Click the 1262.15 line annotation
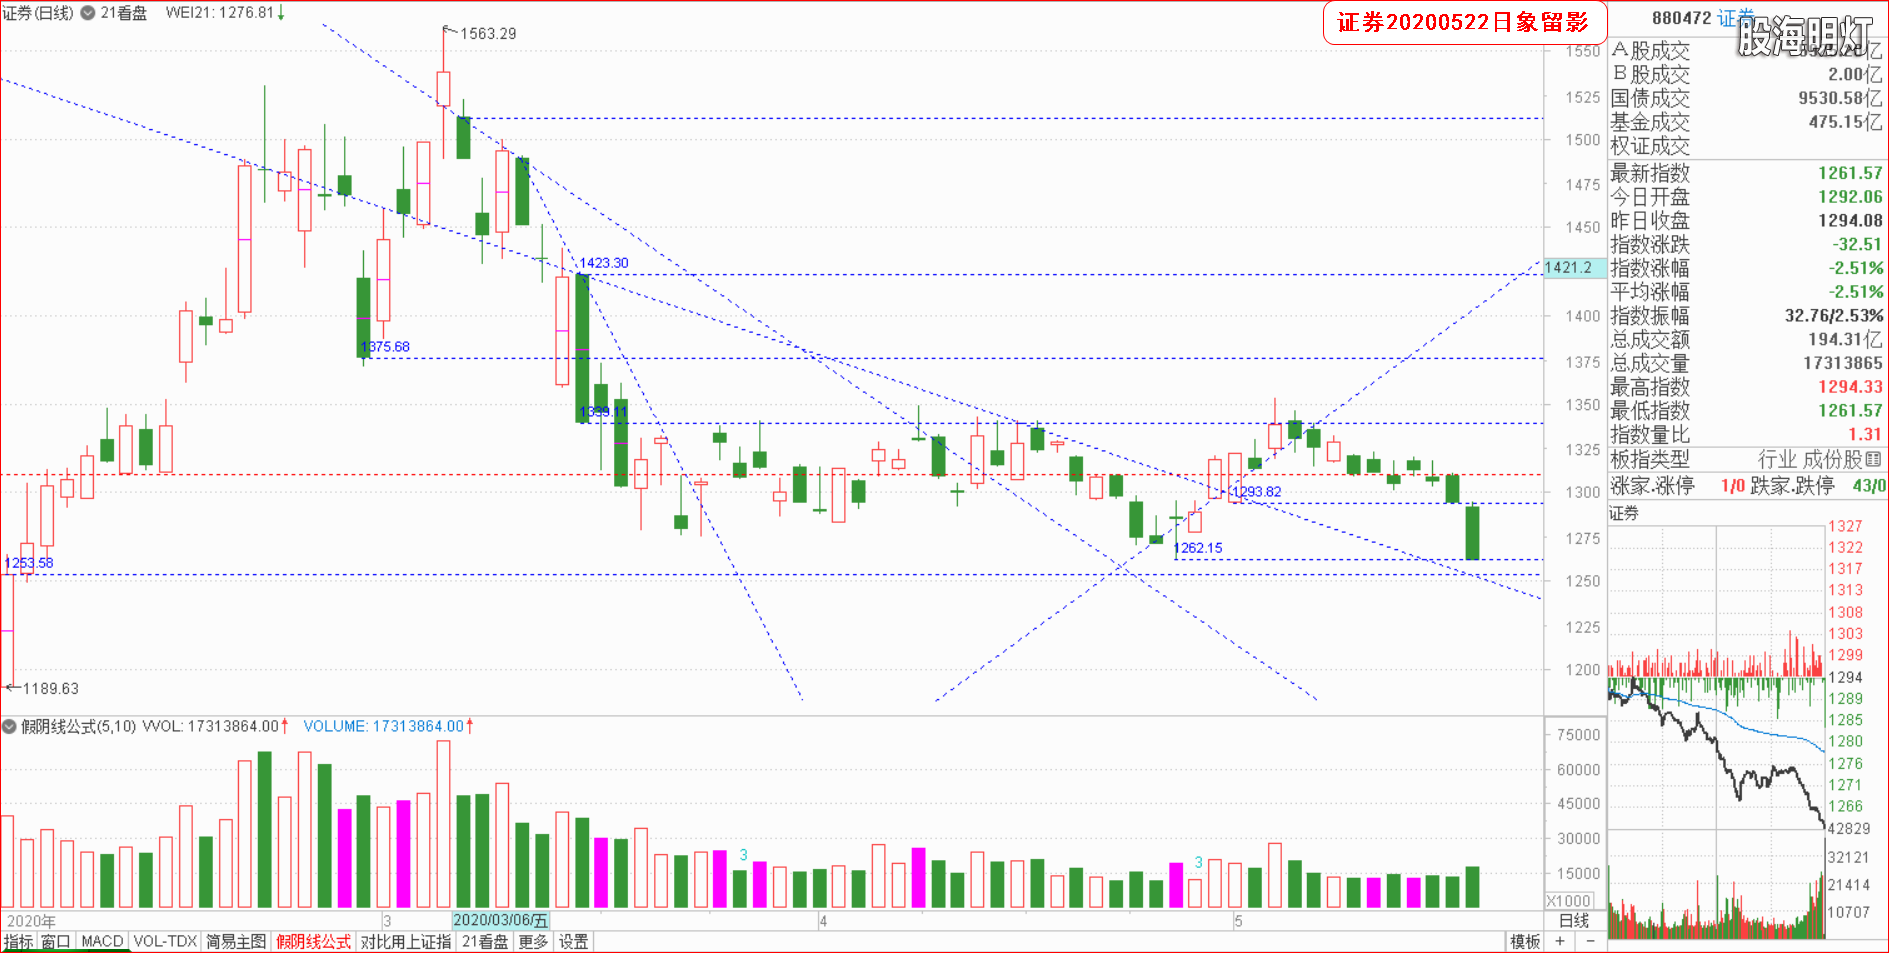The height and width of the screenshot is (953, 1889). (x=1198, y=548)
